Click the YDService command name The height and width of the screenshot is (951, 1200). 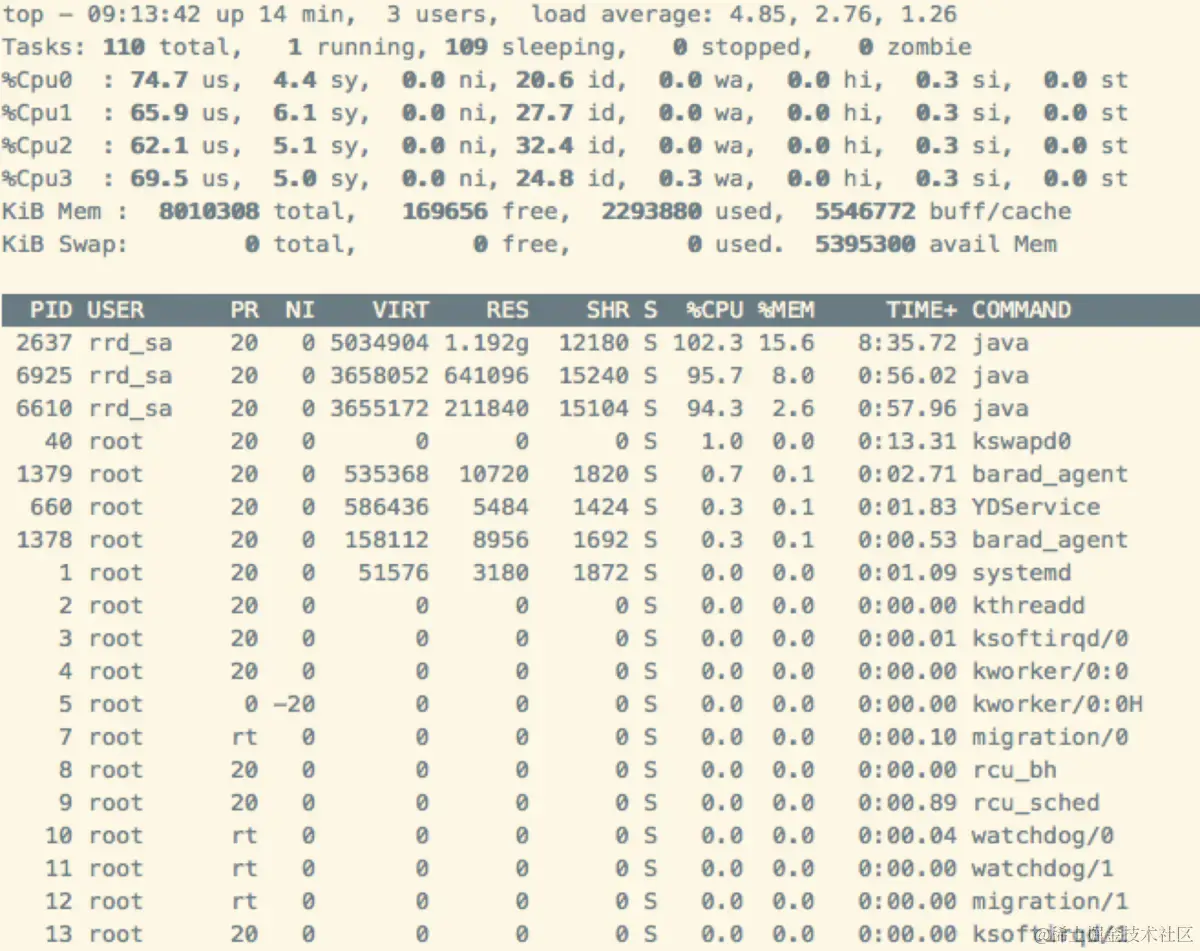point(1036,508)
